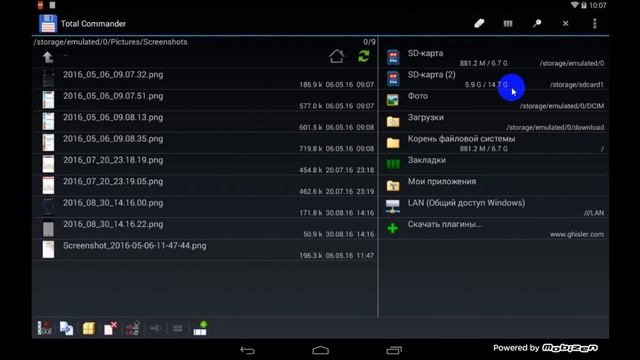
Task: Tap thumbnail of 2016_05_06_09.07.51.png
Action: point(48,100)
